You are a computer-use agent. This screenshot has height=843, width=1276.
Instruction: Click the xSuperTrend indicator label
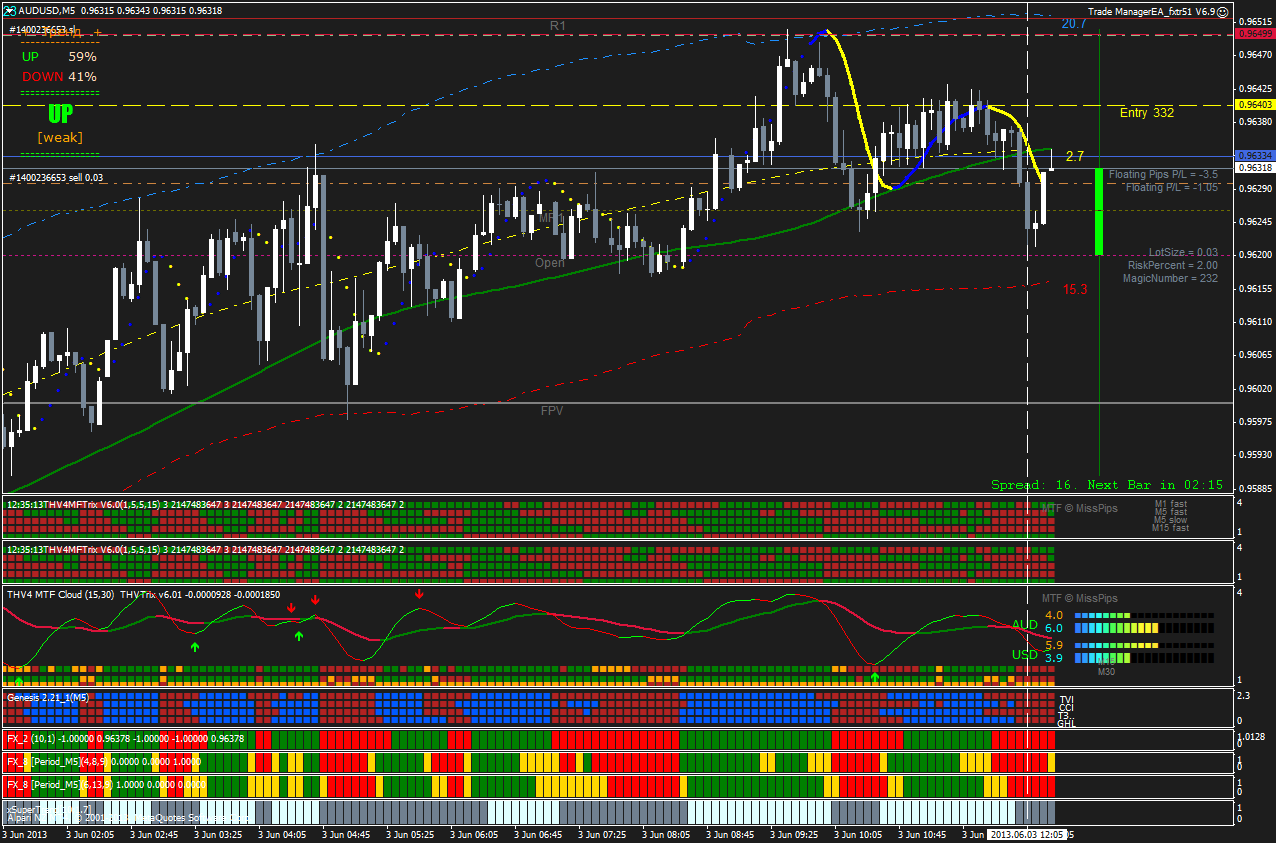tap(48, 808)
